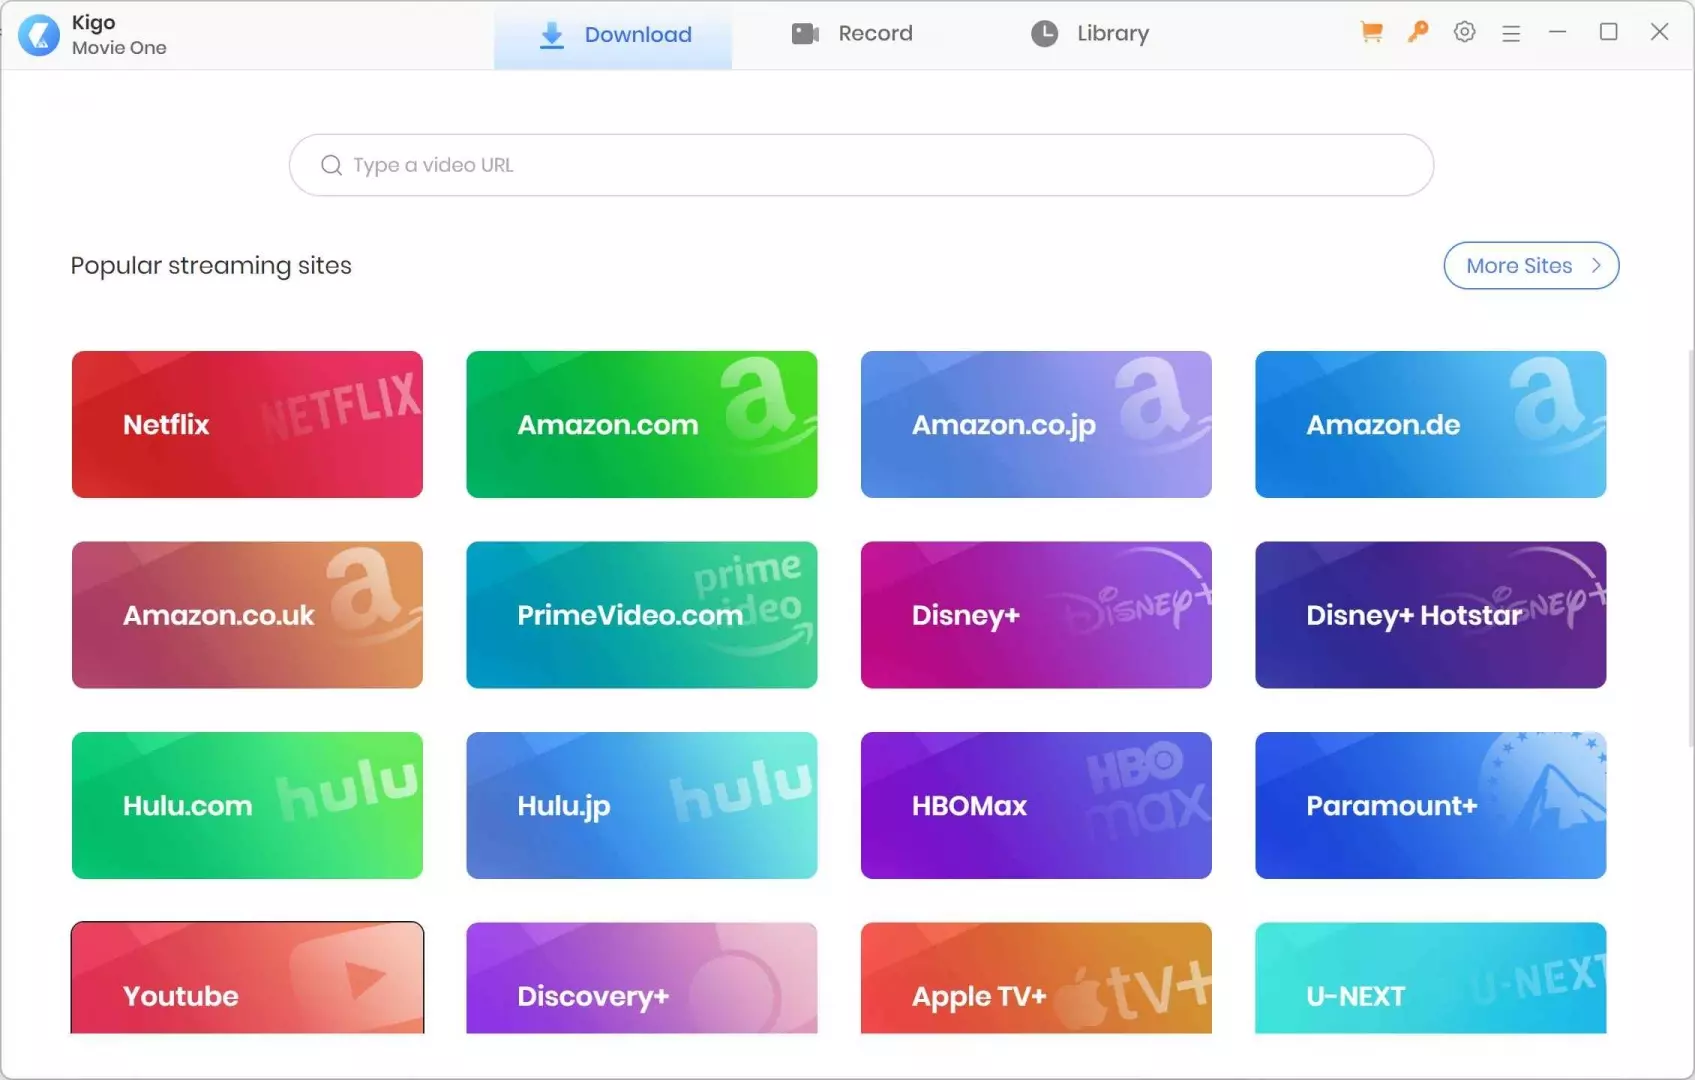Viewport: 1695px width, 1080px height.
Task: Click the orange key register icon
Action: tap(1417, 32)
